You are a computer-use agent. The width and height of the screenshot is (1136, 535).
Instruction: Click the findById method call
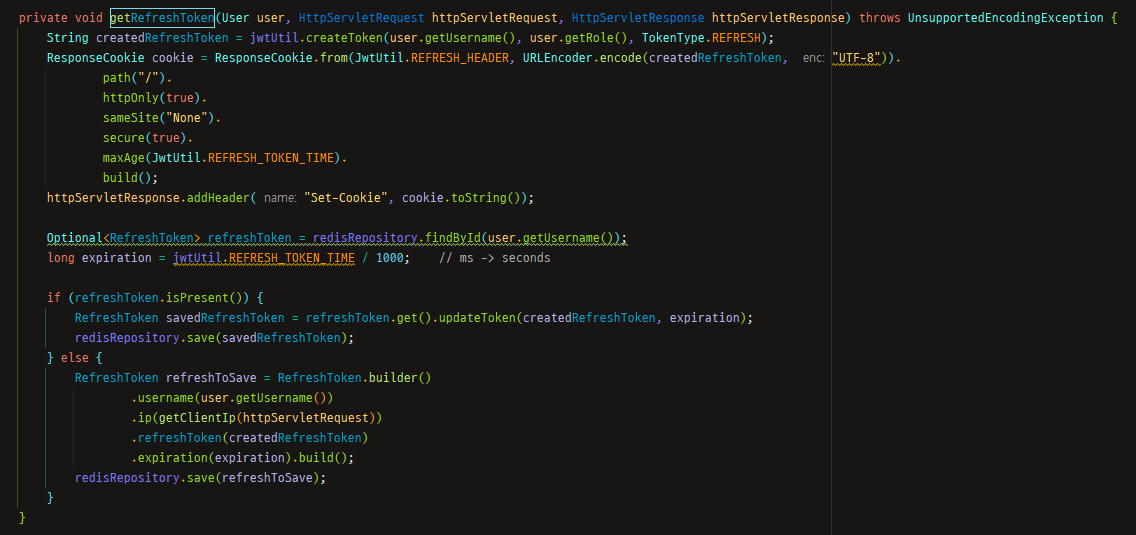[x=454, y=238]
